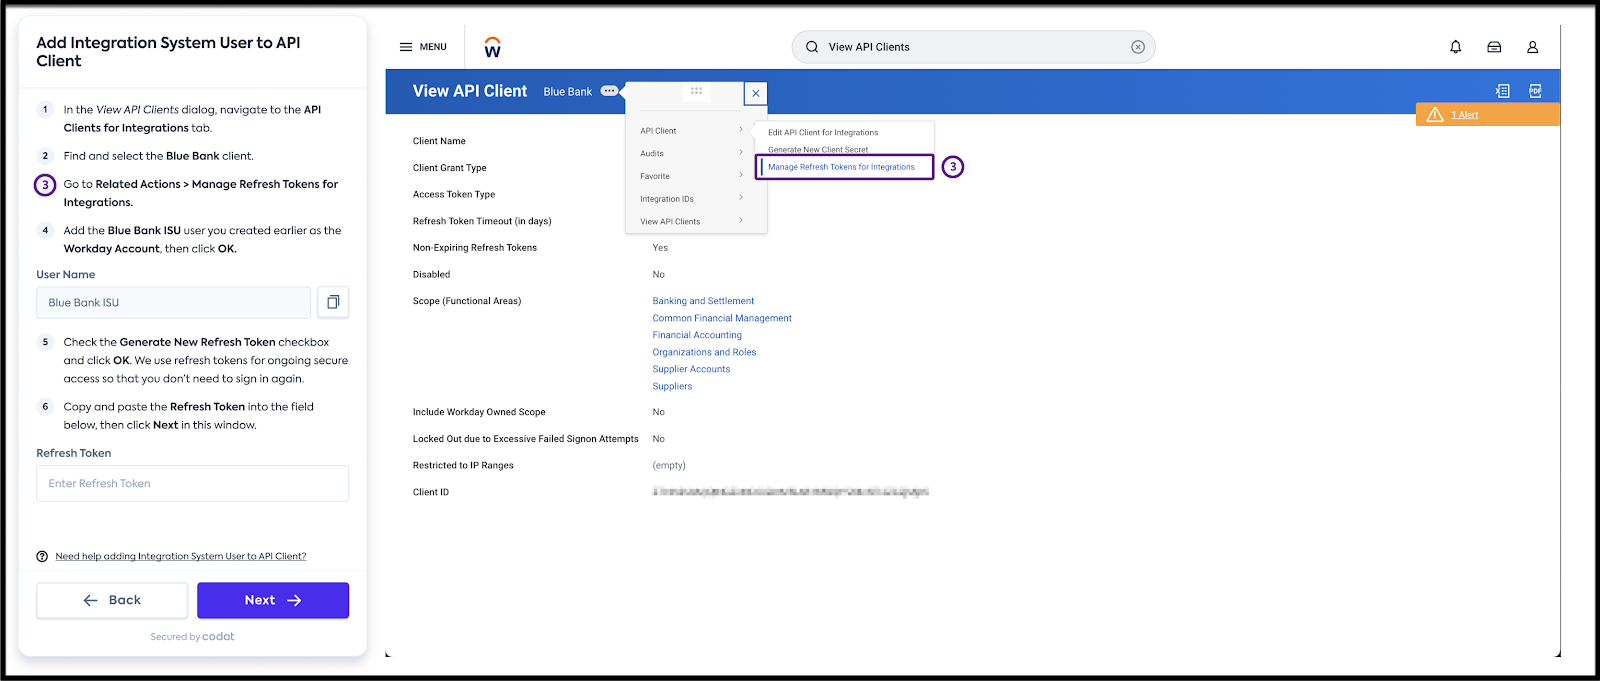Open Need help adding Integration System User link
The width and height of the screenshot is (1600, 681).
(181, 556)
